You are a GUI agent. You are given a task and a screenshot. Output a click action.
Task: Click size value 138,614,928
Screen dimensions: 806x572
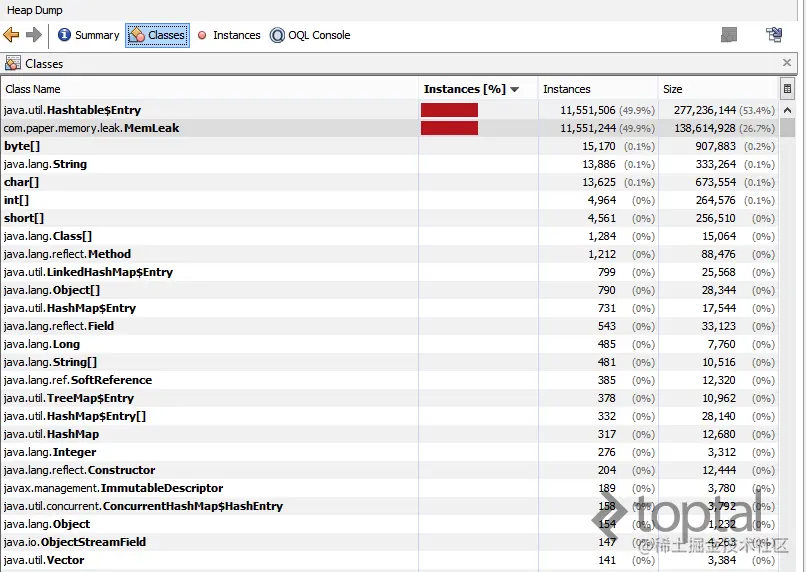click(705, 128)
